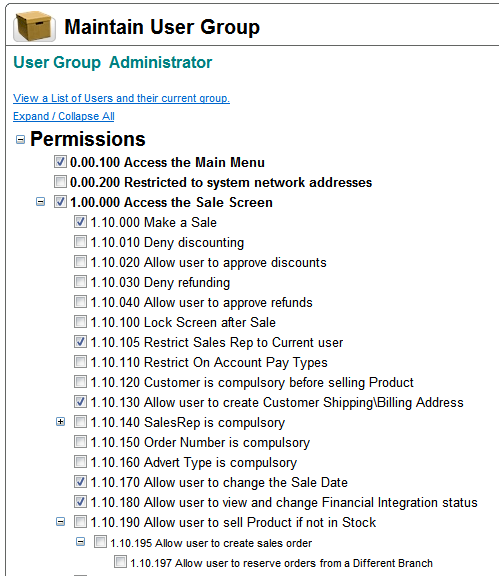Tick 1.10.197 reserve orders from Different Branch
Screen dimensions: 499x576
tap(120, 561)
